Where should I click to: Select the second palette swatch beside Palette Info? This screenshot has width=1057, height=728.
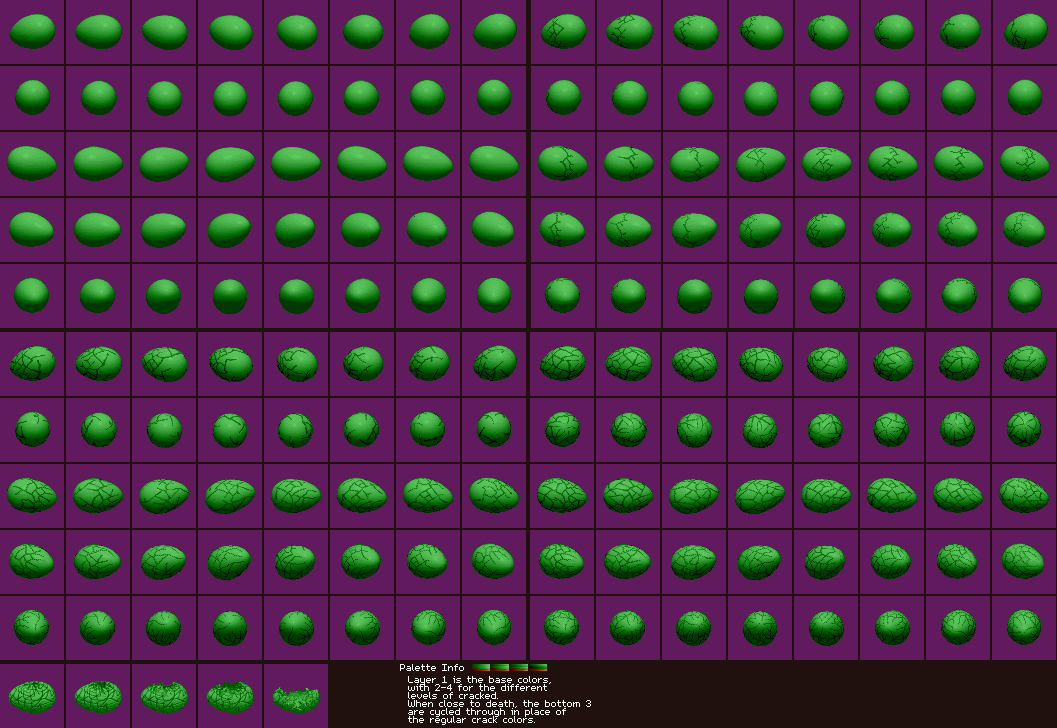(x=500, y=667)
